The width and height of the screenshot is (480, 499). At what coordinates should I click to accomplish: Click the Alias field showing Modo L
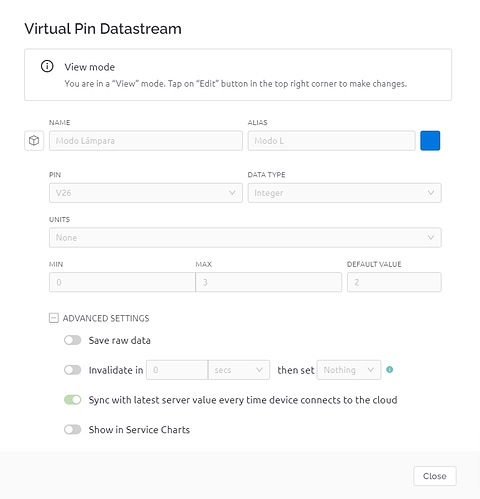click(x=331, y=141)
